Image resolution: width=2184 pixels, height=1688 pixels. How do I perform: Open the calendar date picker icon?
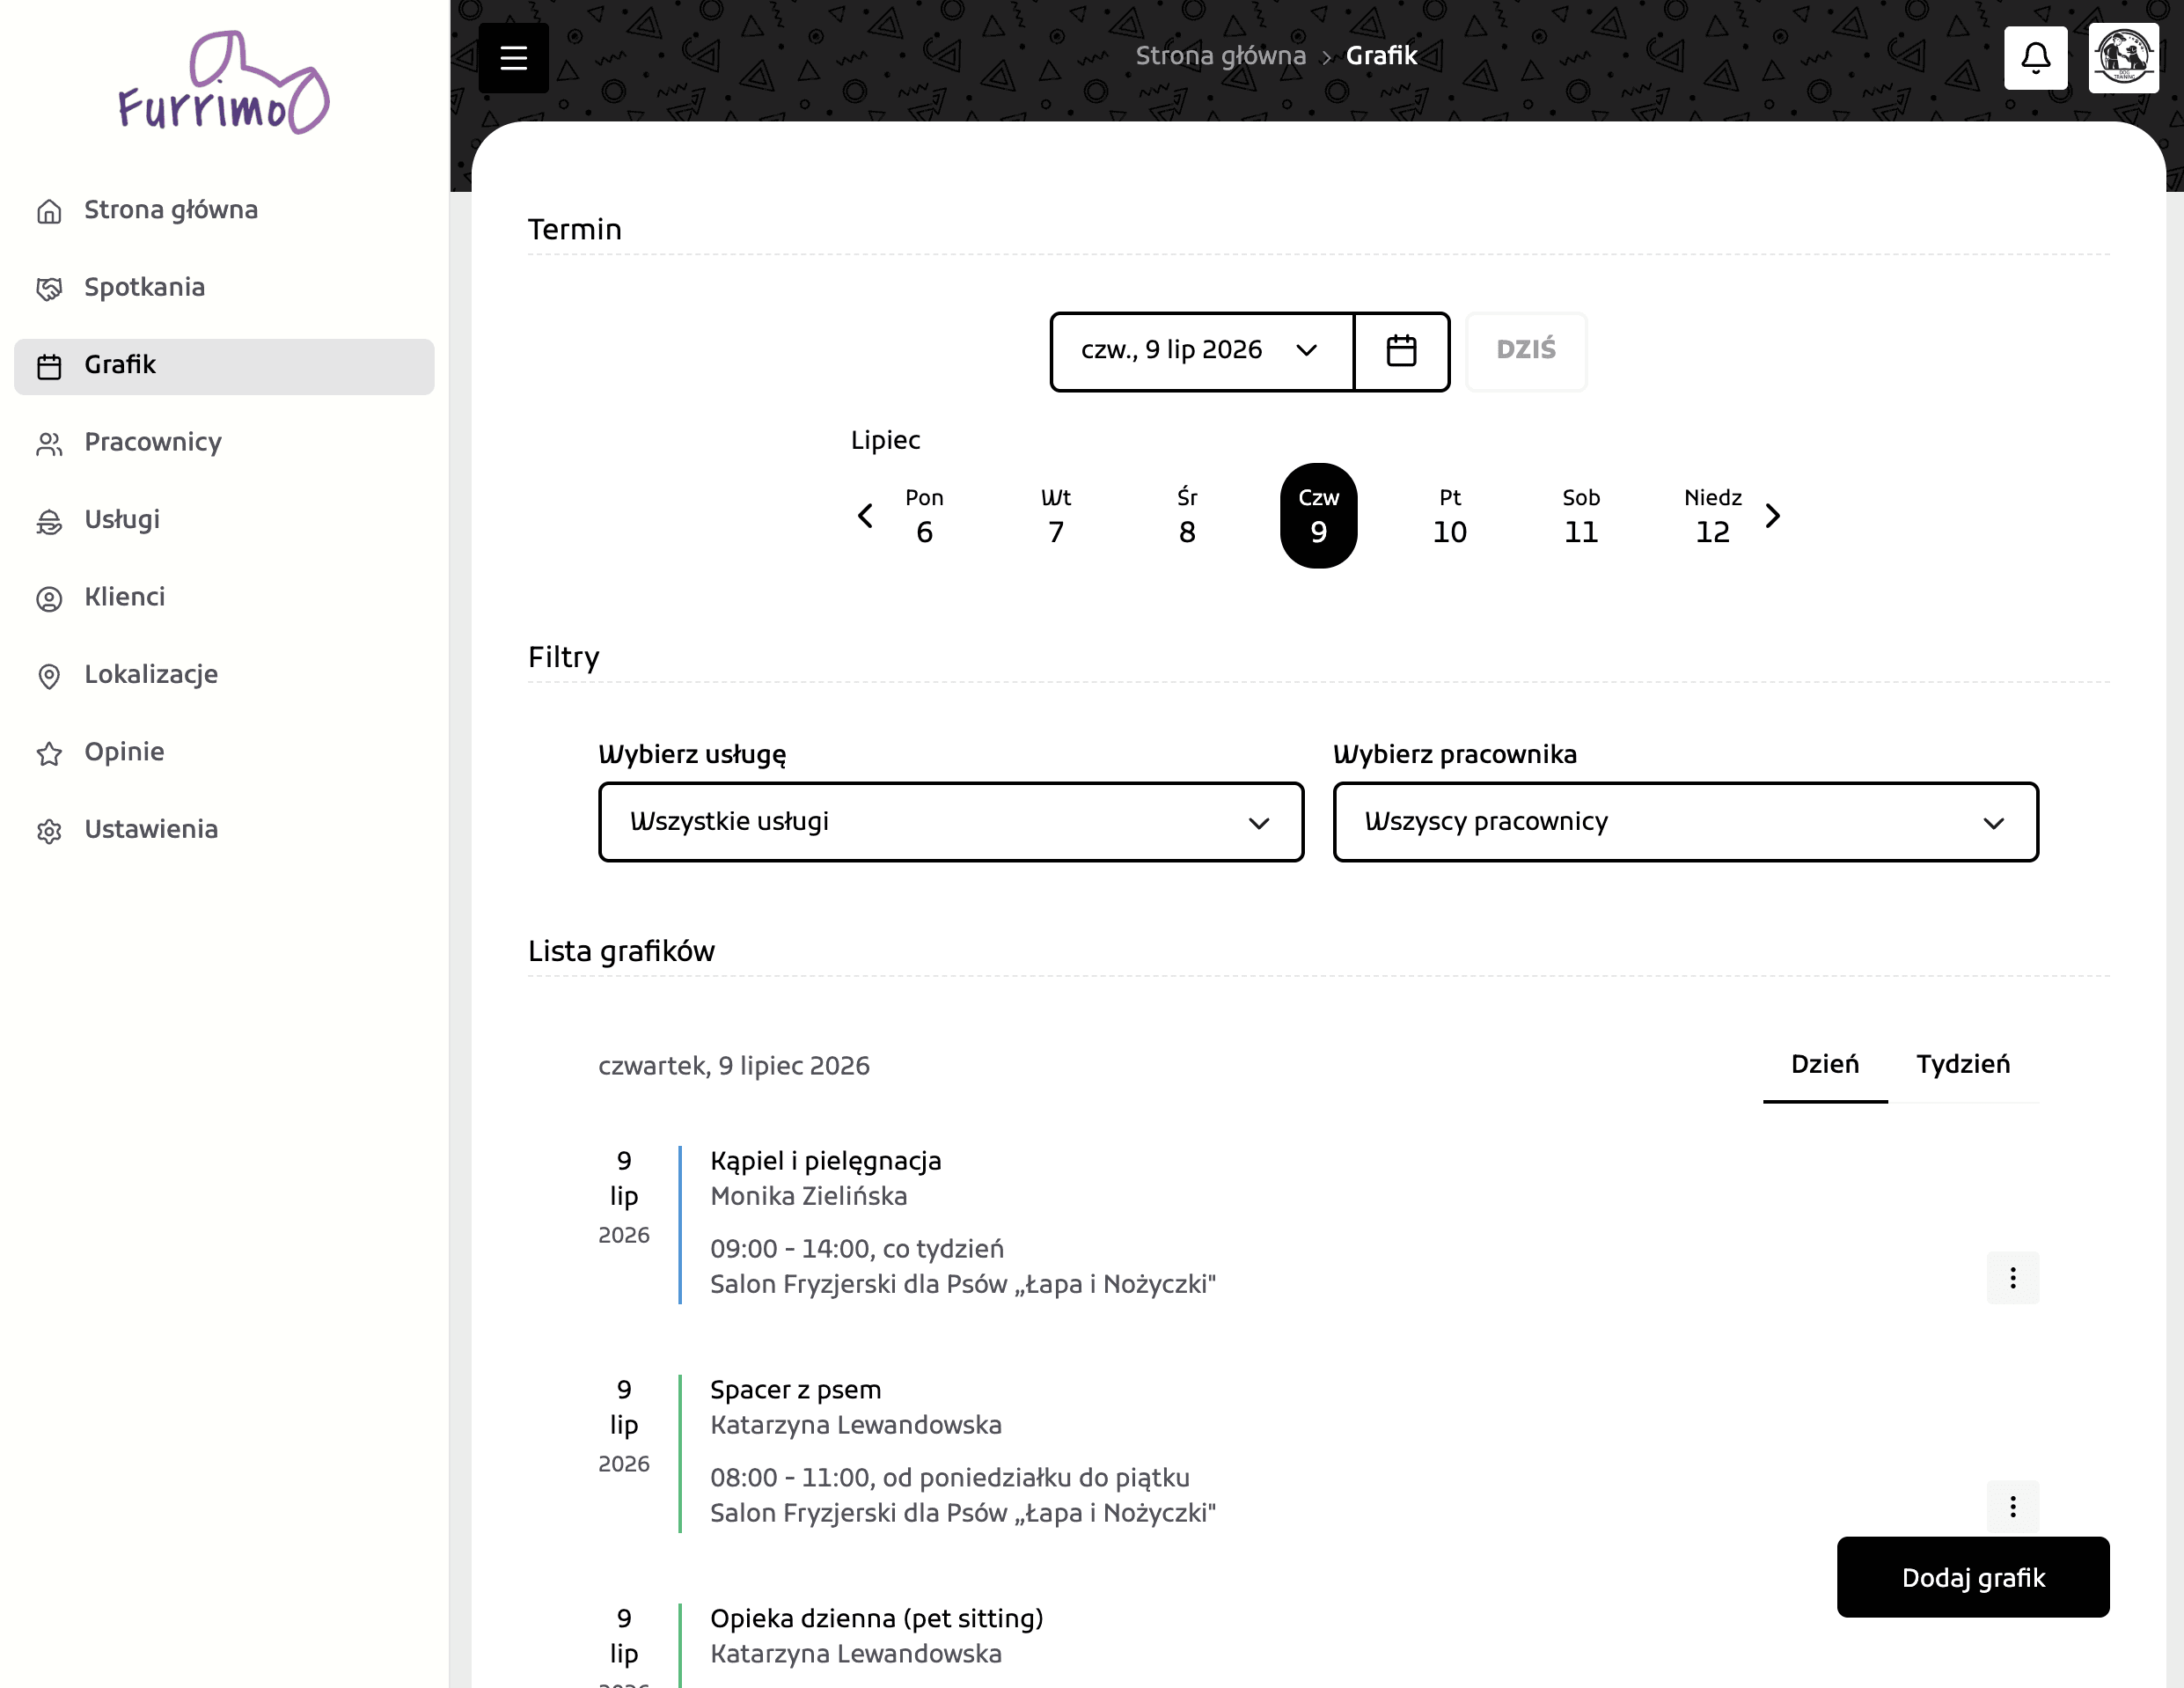(x=1401, y=351)
